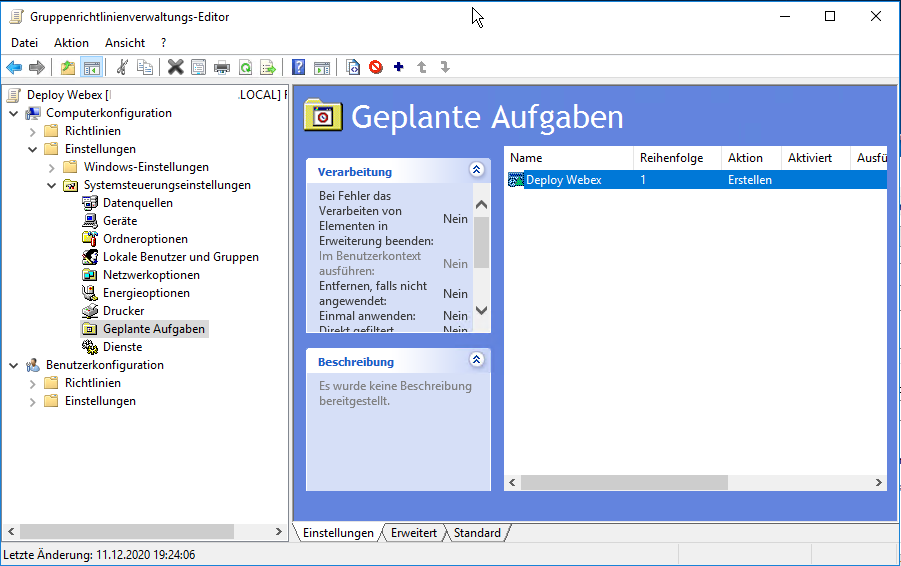
Task: Go forward with the gray right arrow
Action: pos(37,68)
